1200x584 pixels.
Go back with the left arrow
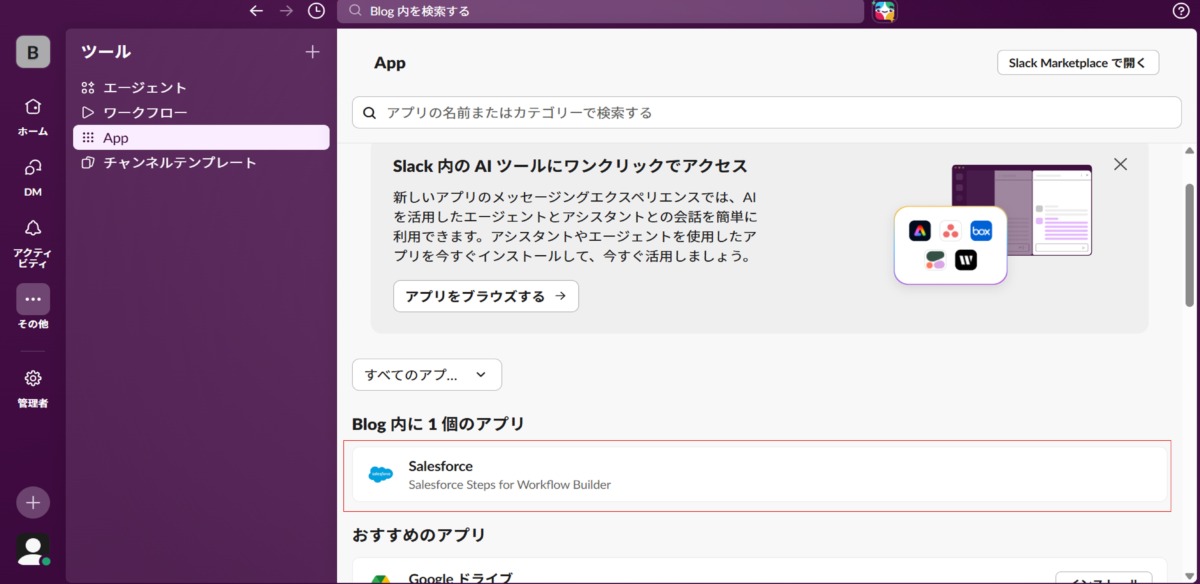coord(257,11)
